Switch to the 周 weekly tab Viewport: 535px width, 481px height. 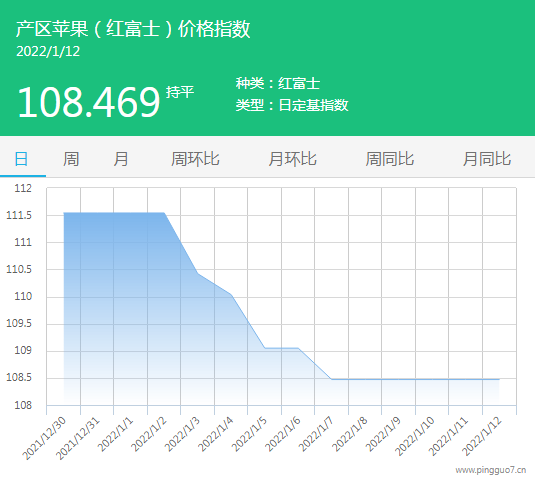(x=71, y=159)
